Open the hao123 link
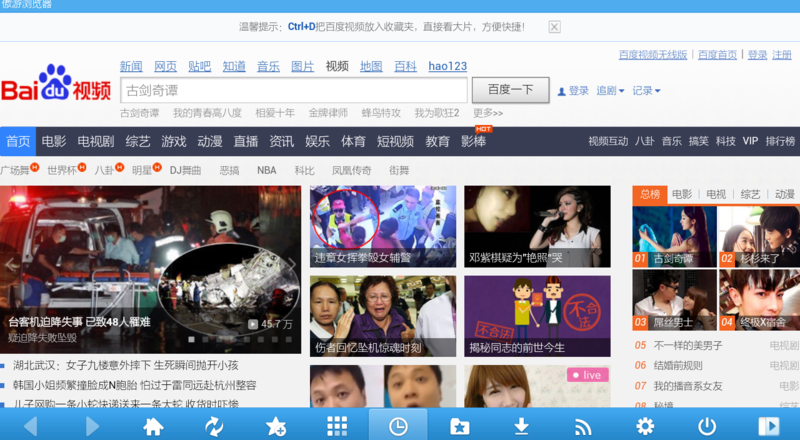The image size is (800, 440). tap(447, 66)
